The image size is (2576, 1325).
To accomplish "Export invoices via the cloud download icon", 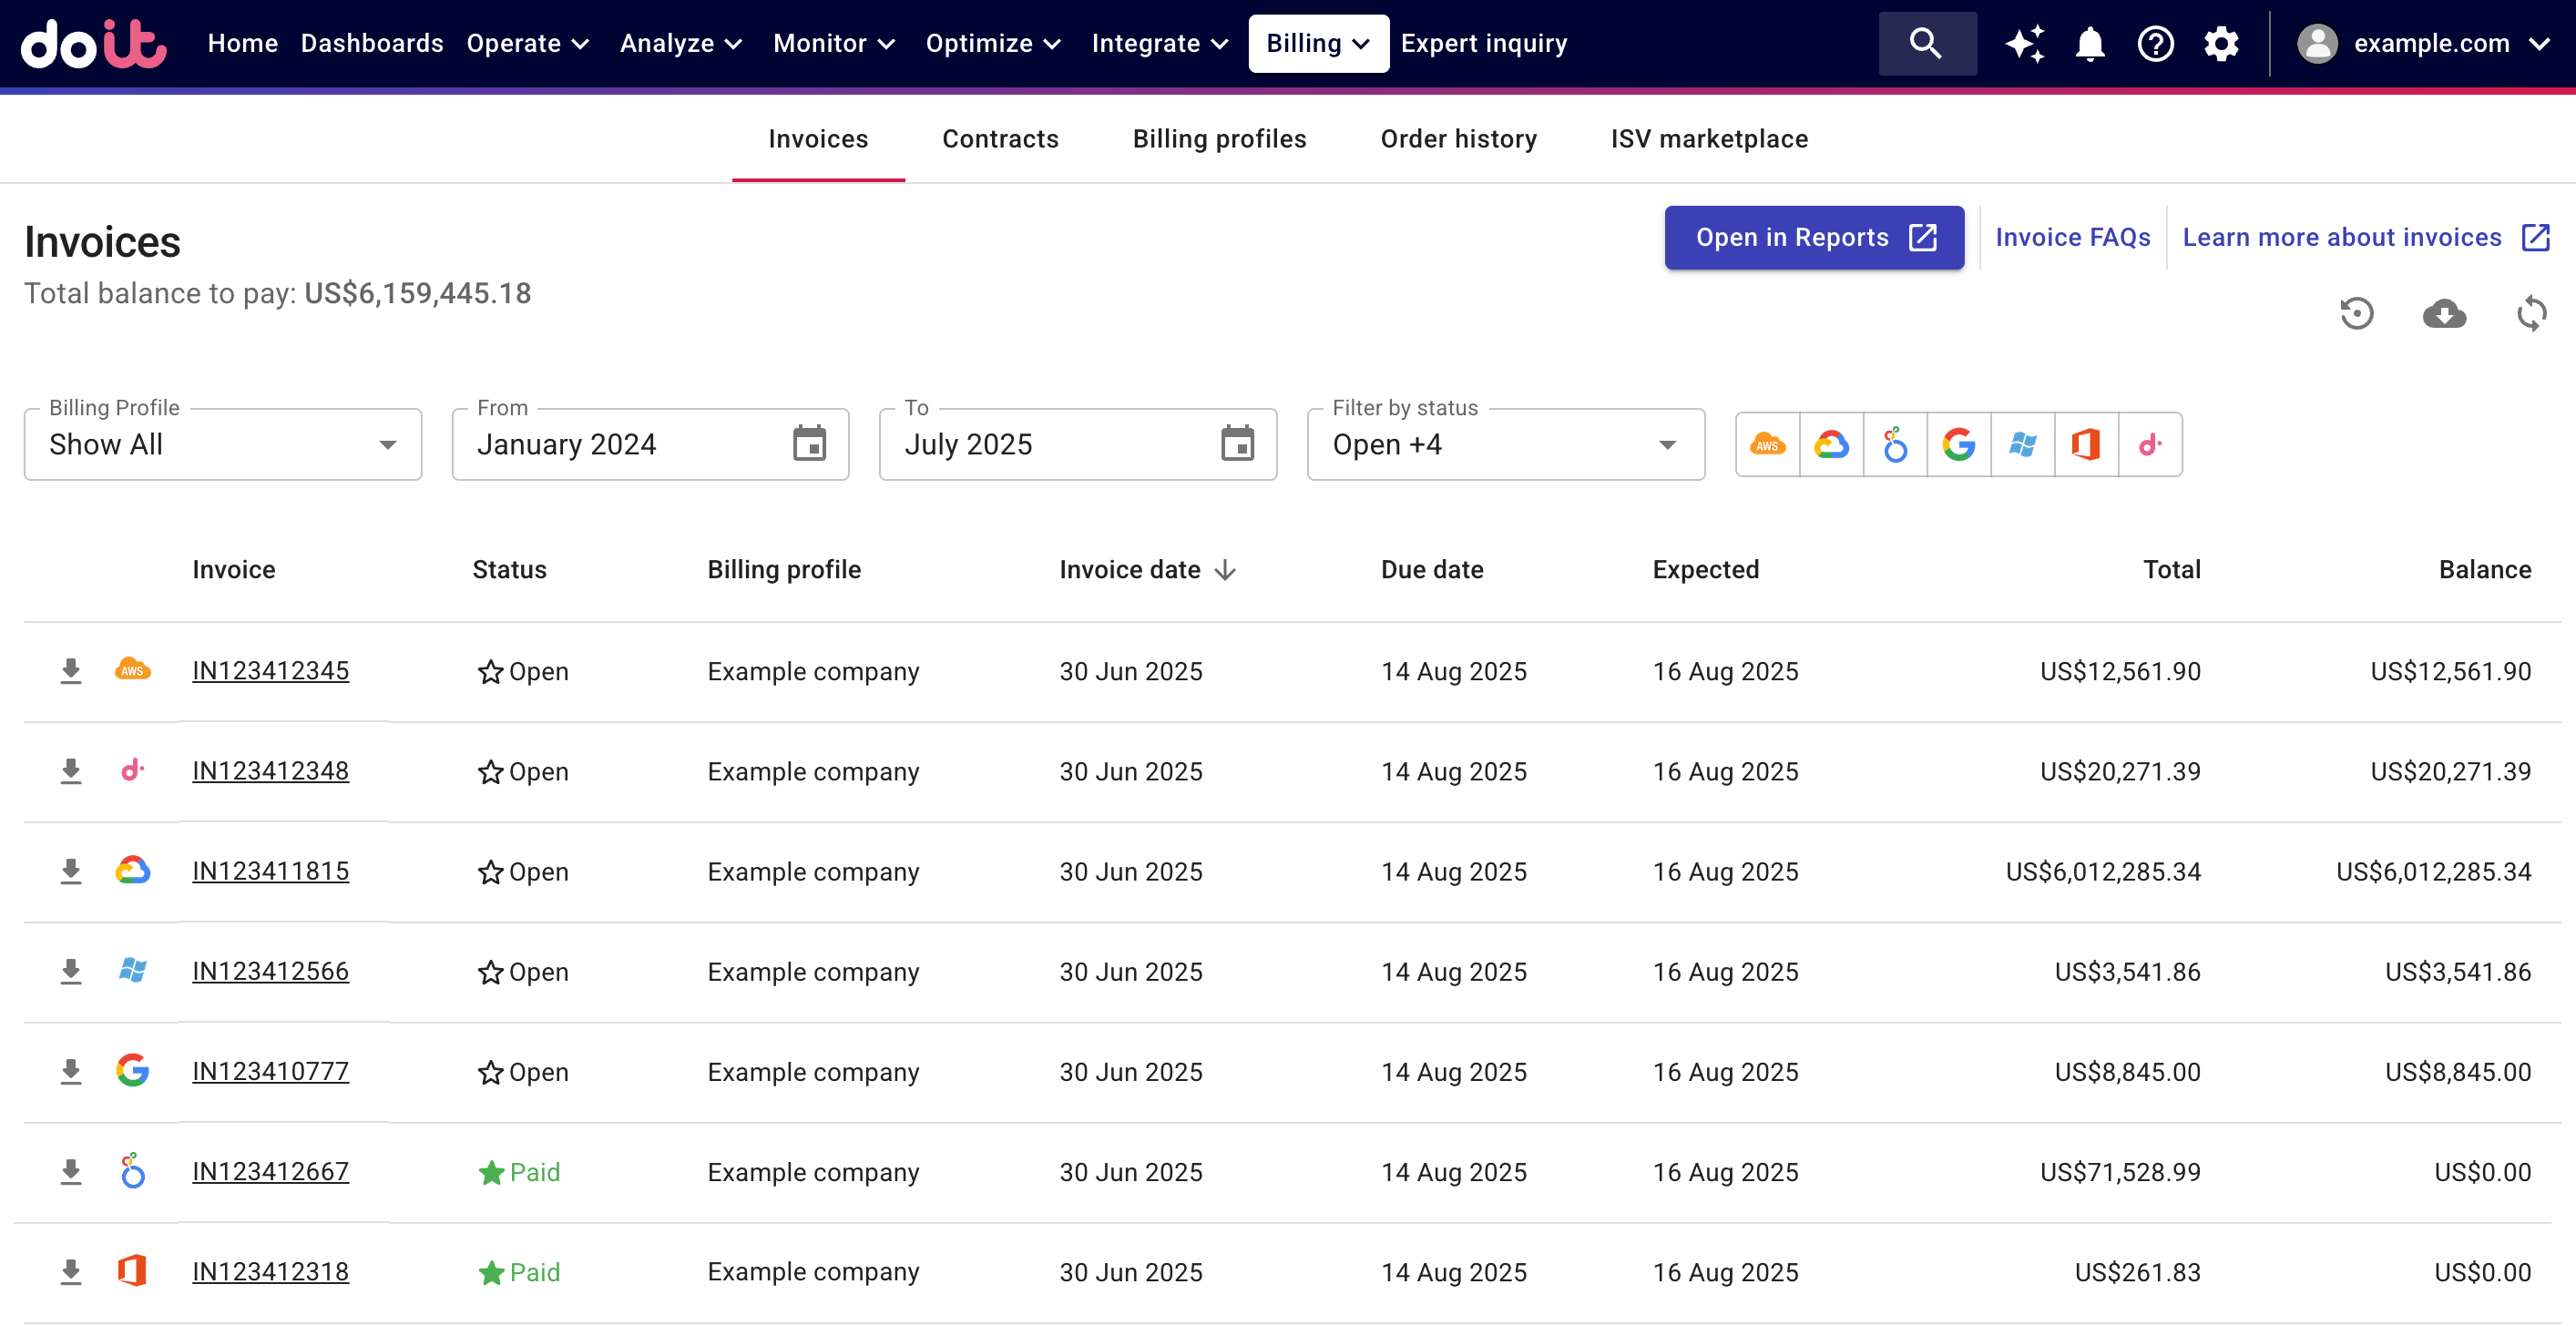I will 2445,314.
